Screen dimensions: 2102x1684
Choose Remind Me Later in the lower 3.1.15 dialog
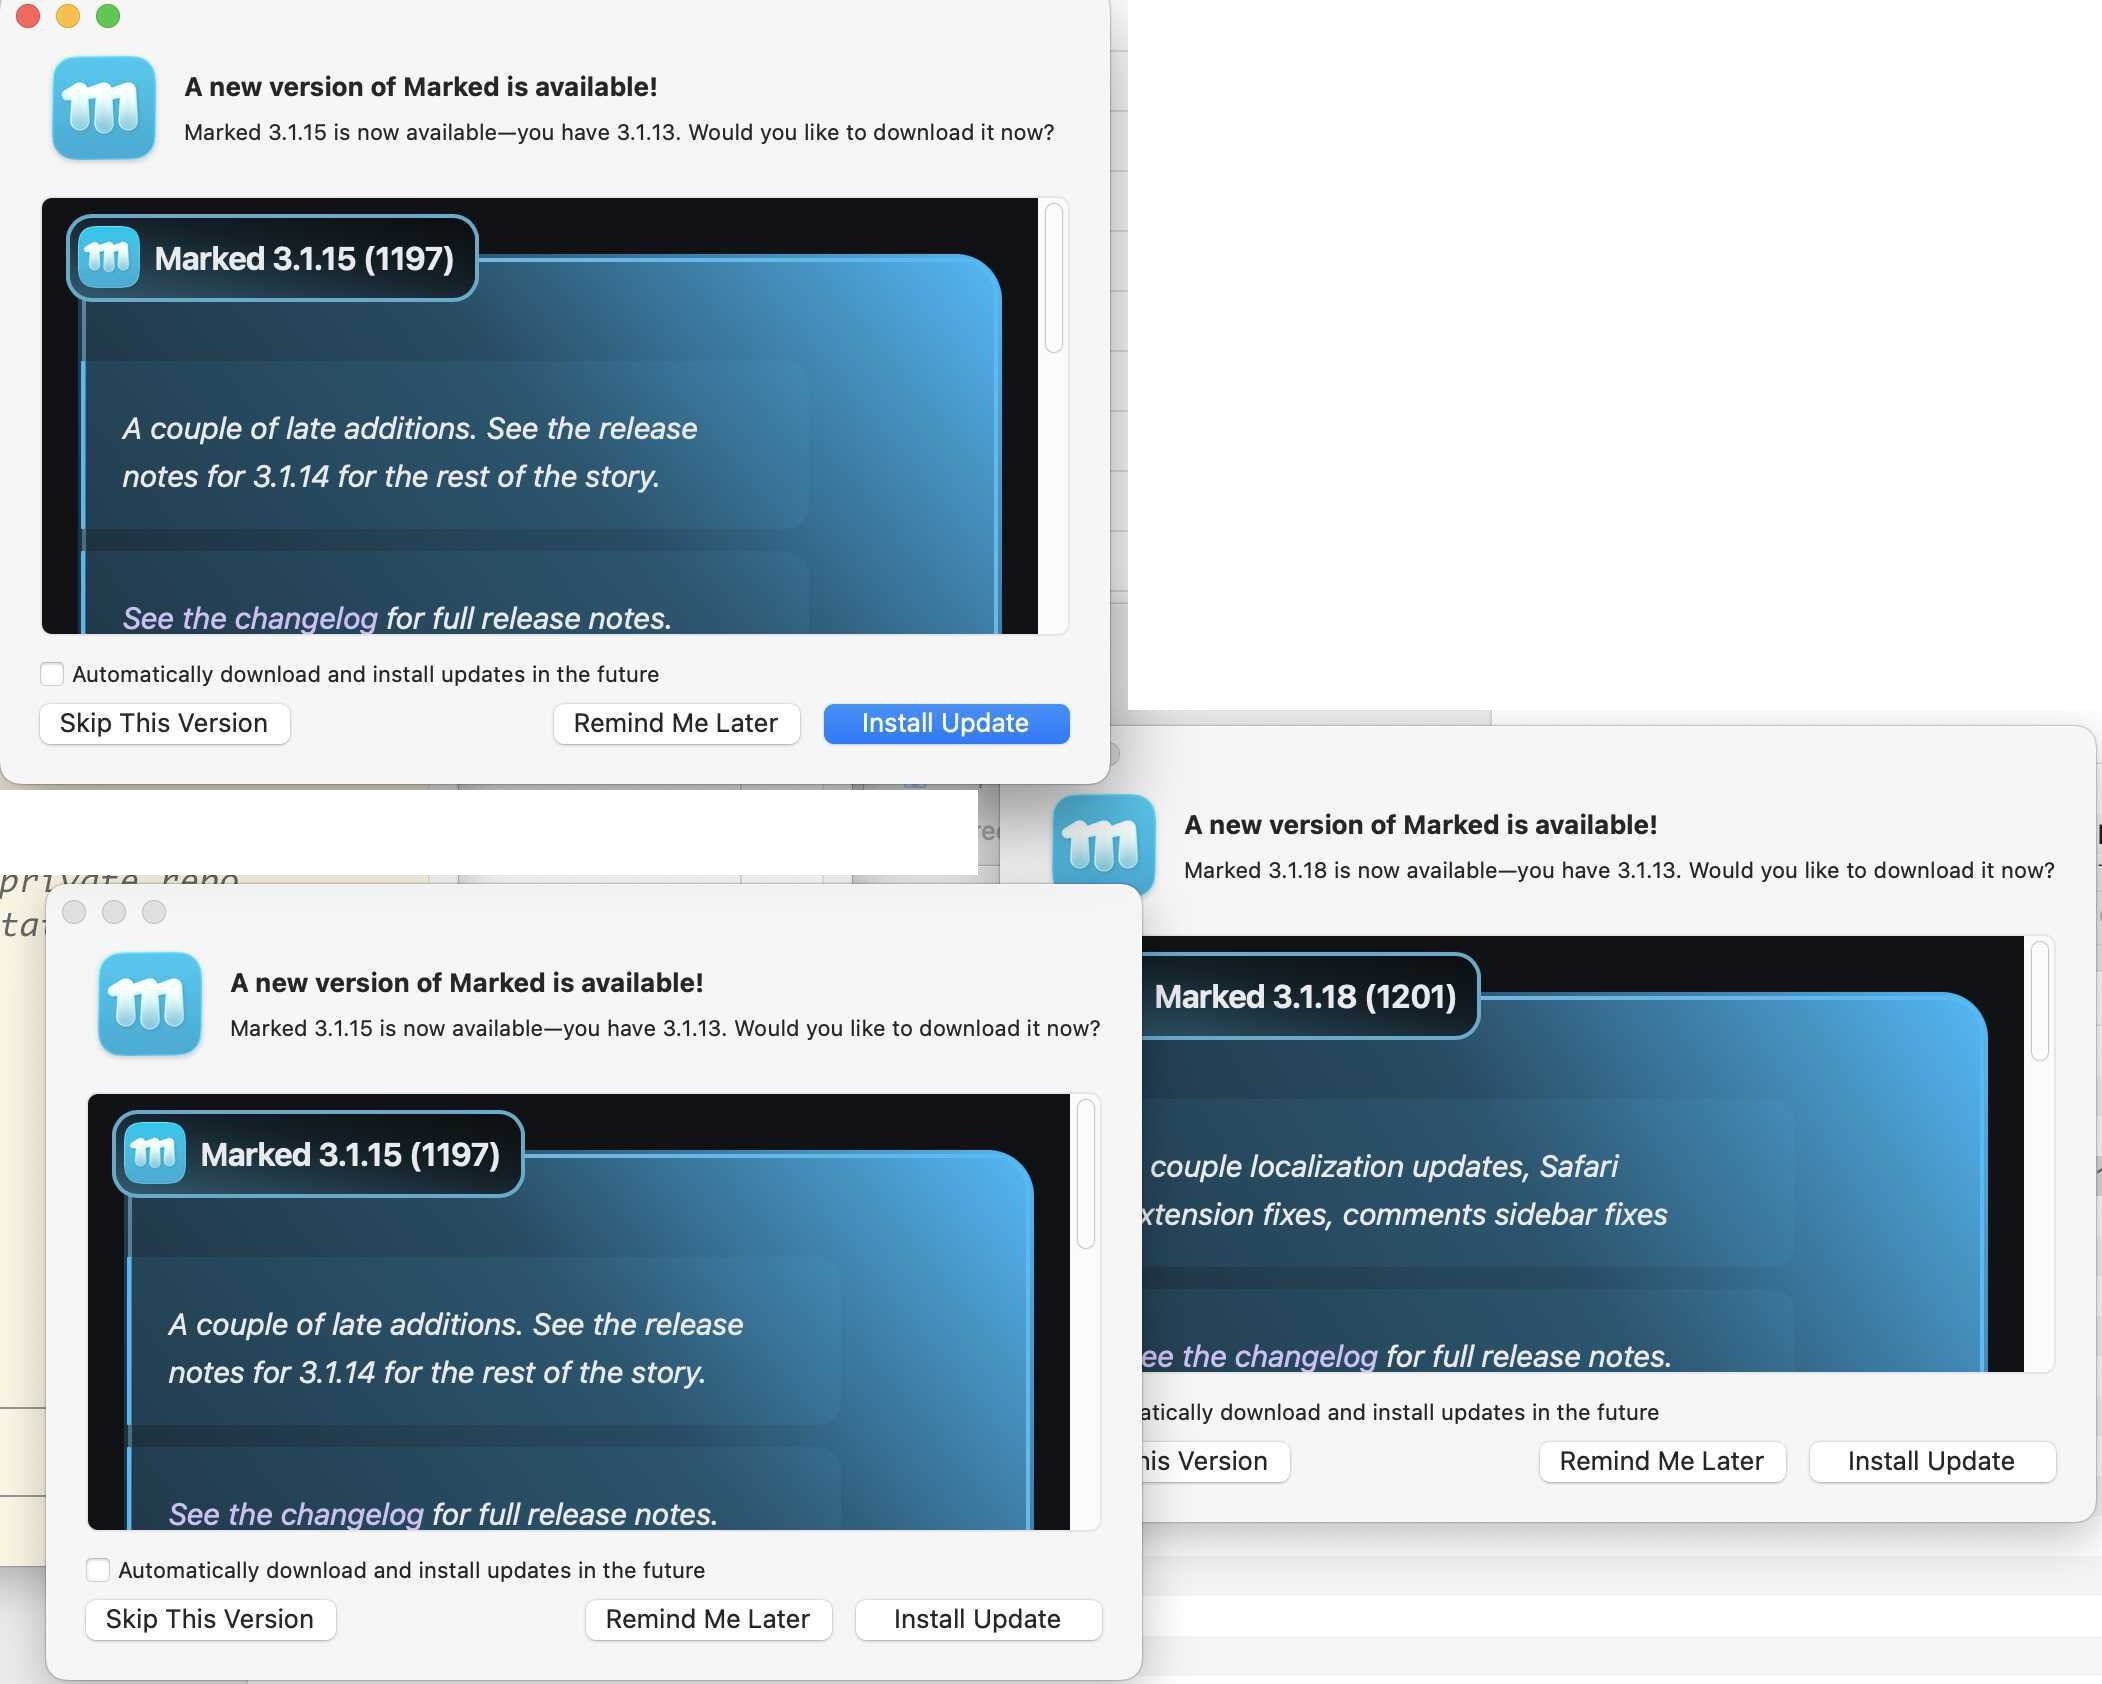click(x=708, y=1619)
